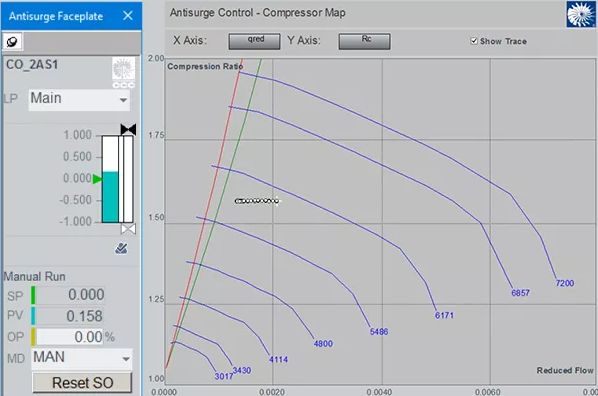Image resolution: width=598 pixels, height=396 pixels.
Task: Click the CO_2AS1 controller tag
Action: pos(32,65)
